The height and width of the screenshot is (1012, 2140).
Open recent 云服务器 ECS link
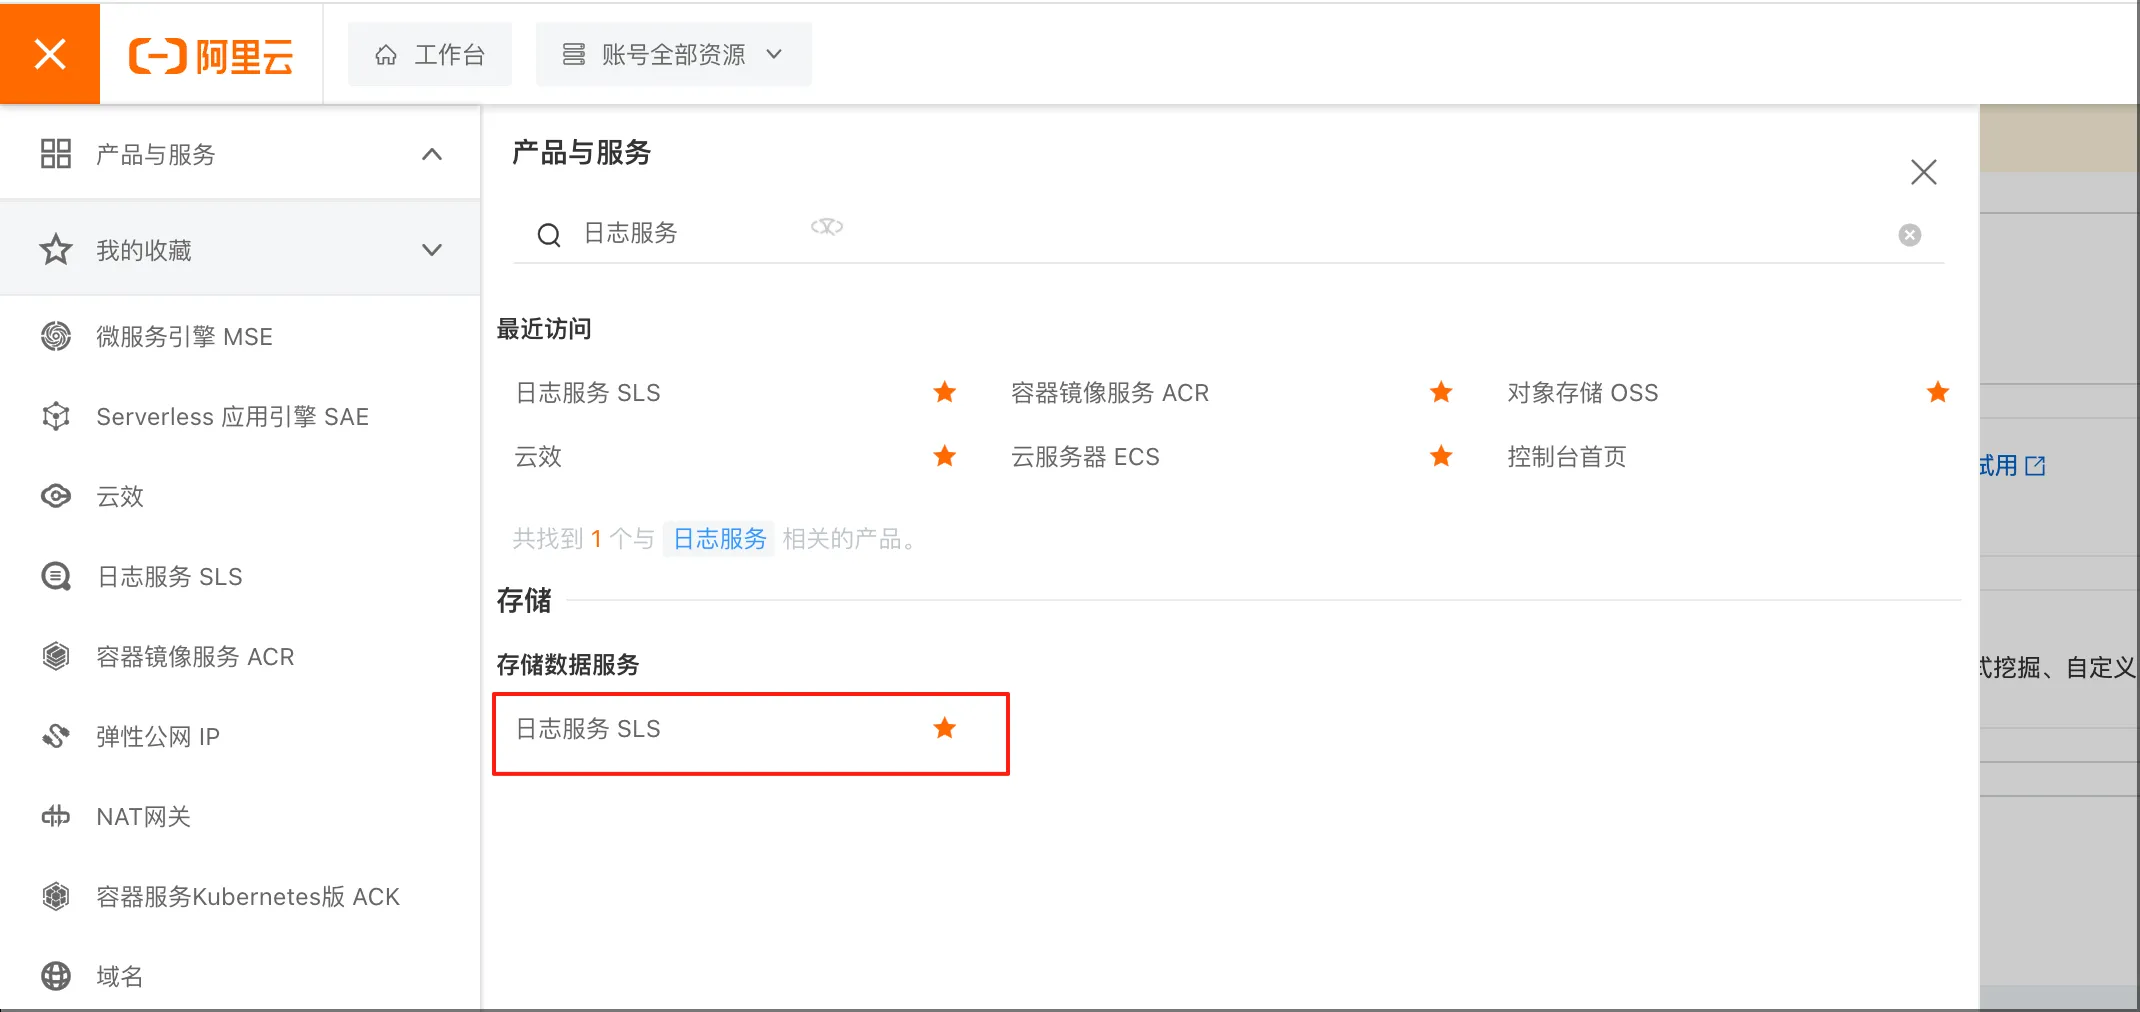(1085, 457)
